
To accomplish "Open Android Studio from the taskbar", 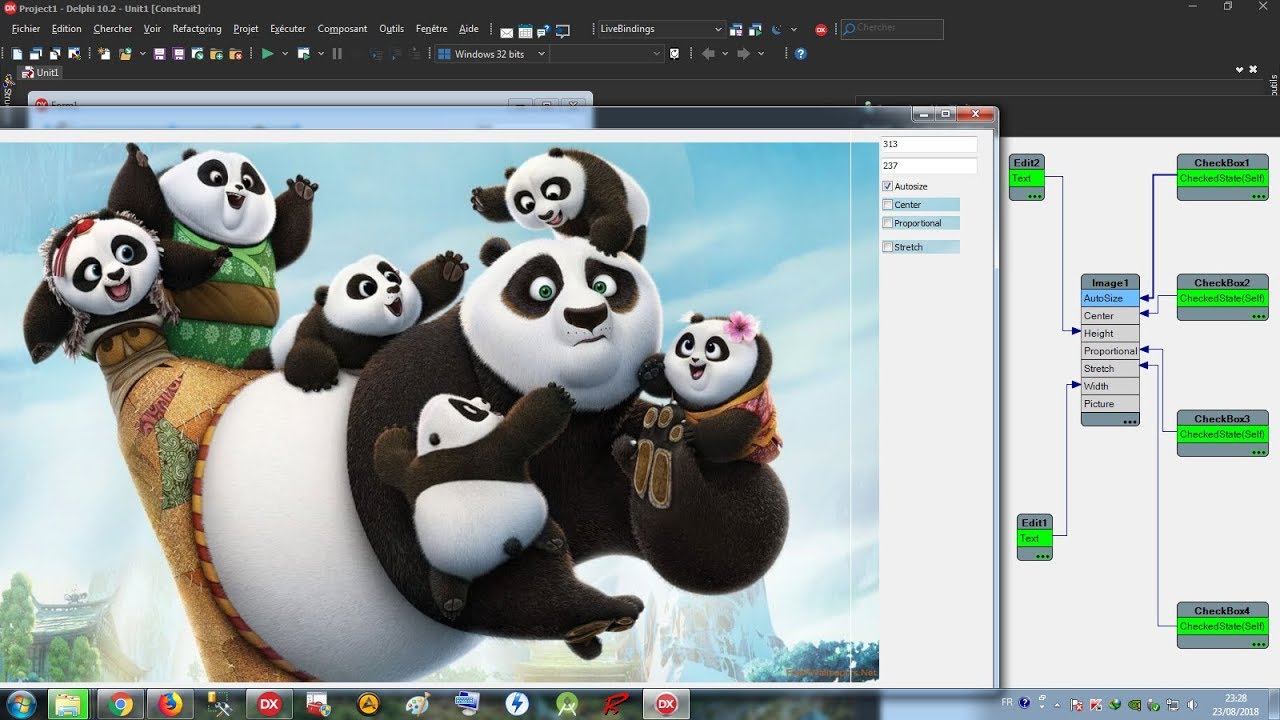I will tap(567, 704).
